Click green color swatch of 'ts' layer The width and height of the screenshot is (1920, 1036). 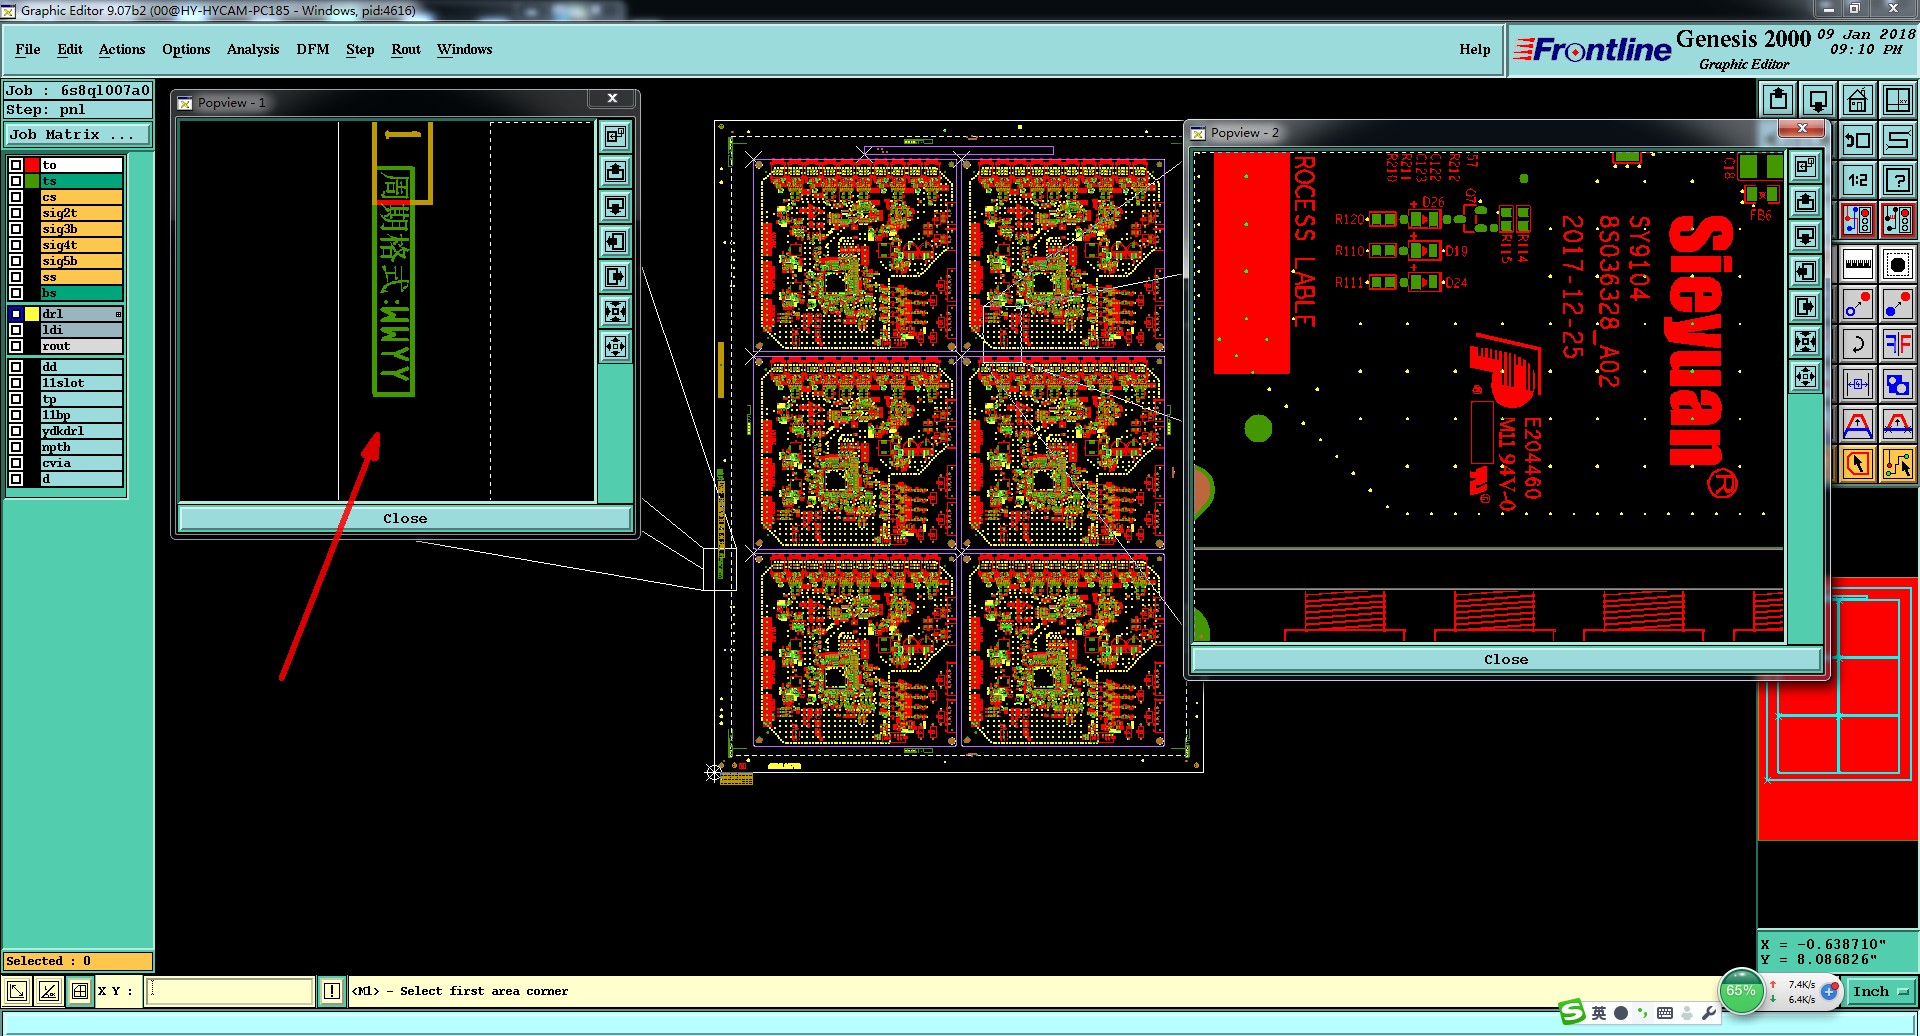tap(32, 181)
